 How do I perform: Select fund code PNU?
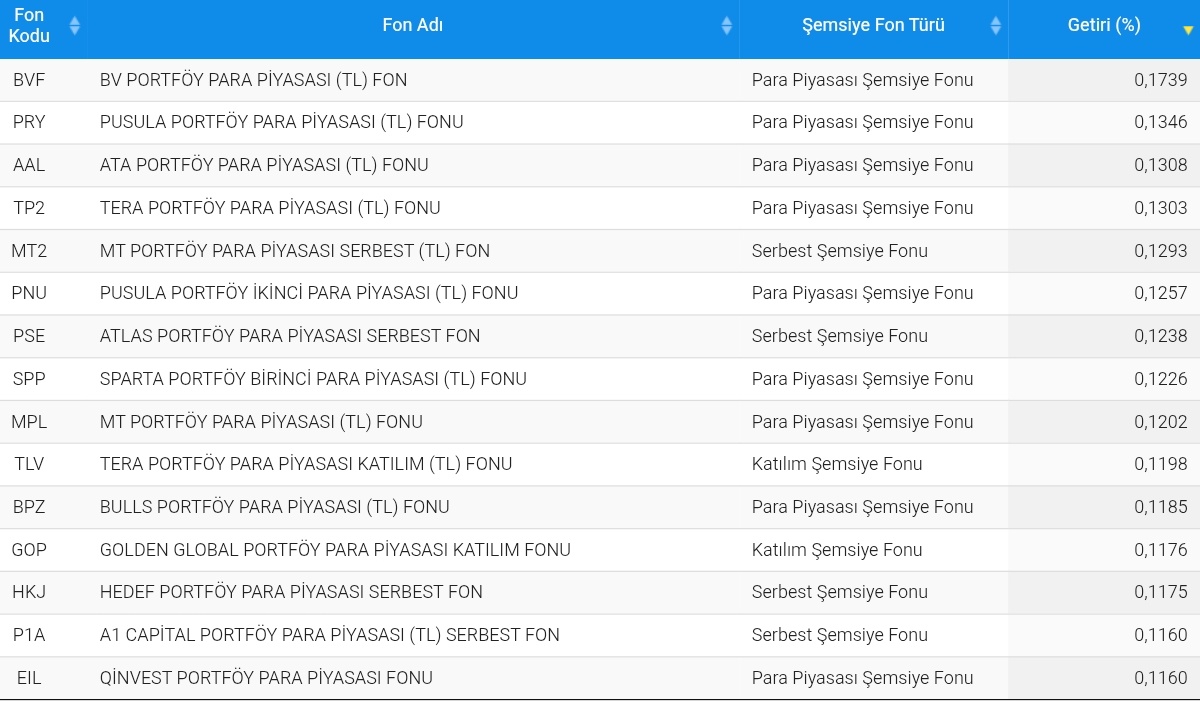(x=29, y=293)
